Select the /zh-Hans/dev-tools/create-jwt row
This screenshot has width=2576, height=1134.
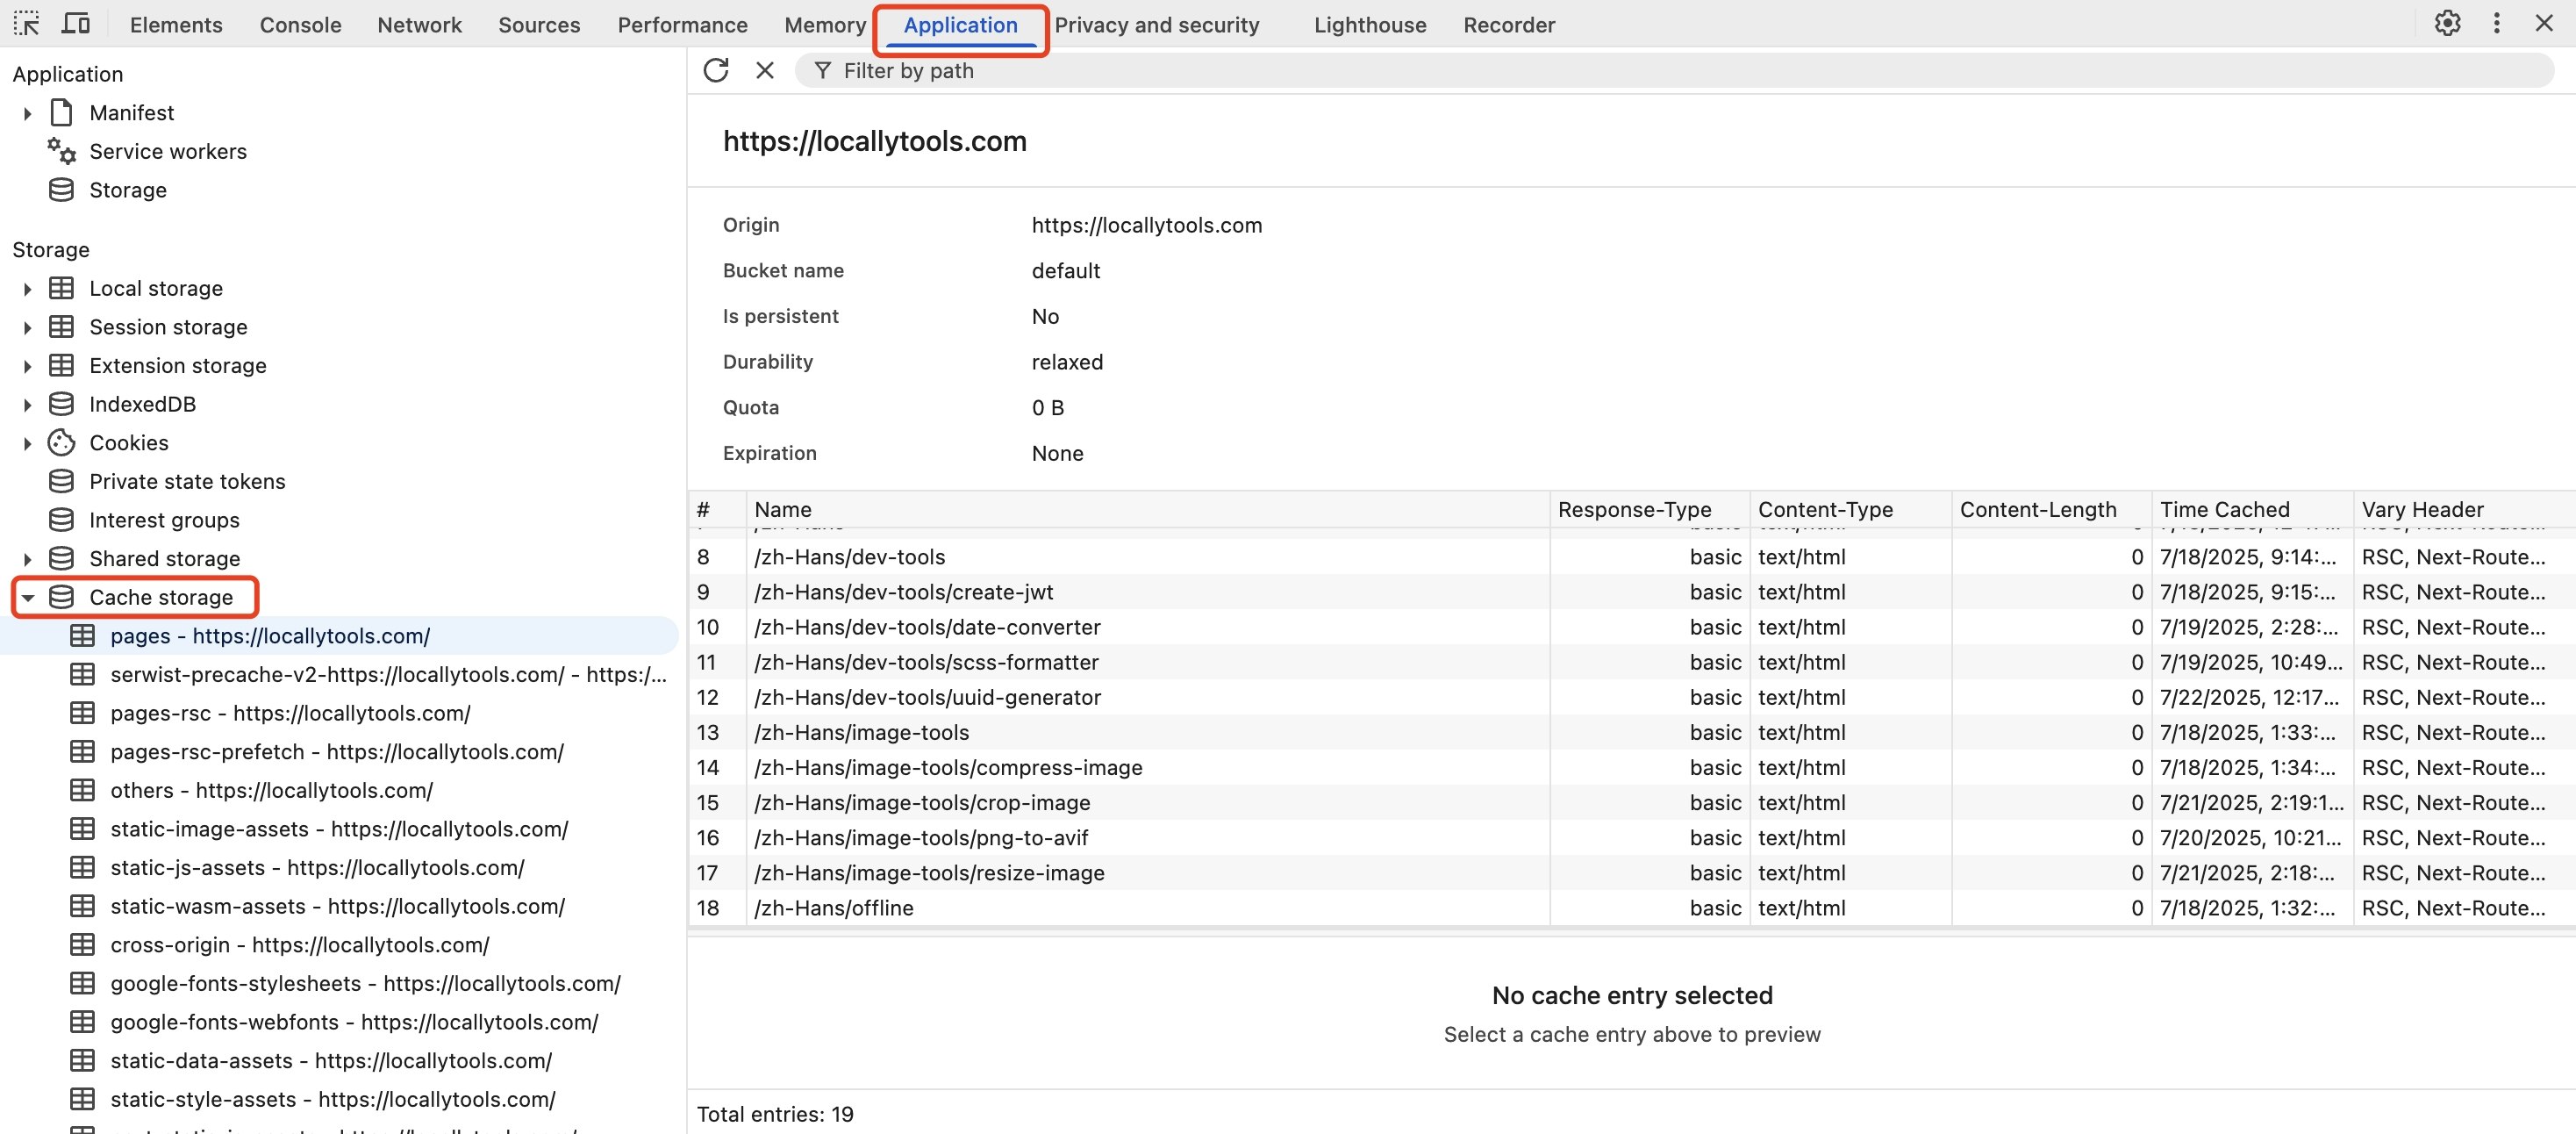coord(903,592)
